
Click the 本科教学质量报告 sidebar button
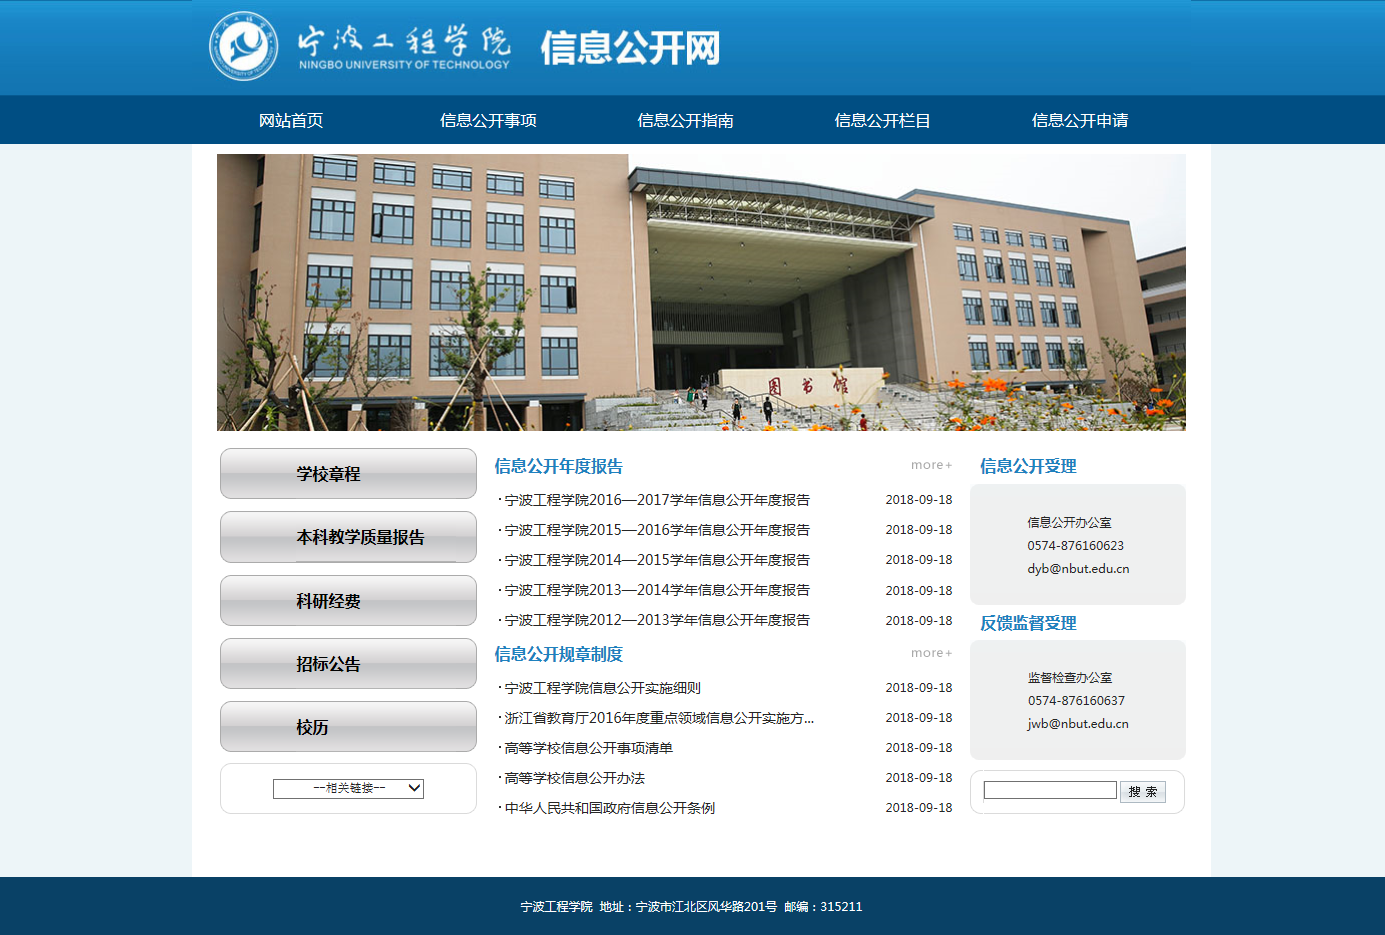tap(348, 537)
